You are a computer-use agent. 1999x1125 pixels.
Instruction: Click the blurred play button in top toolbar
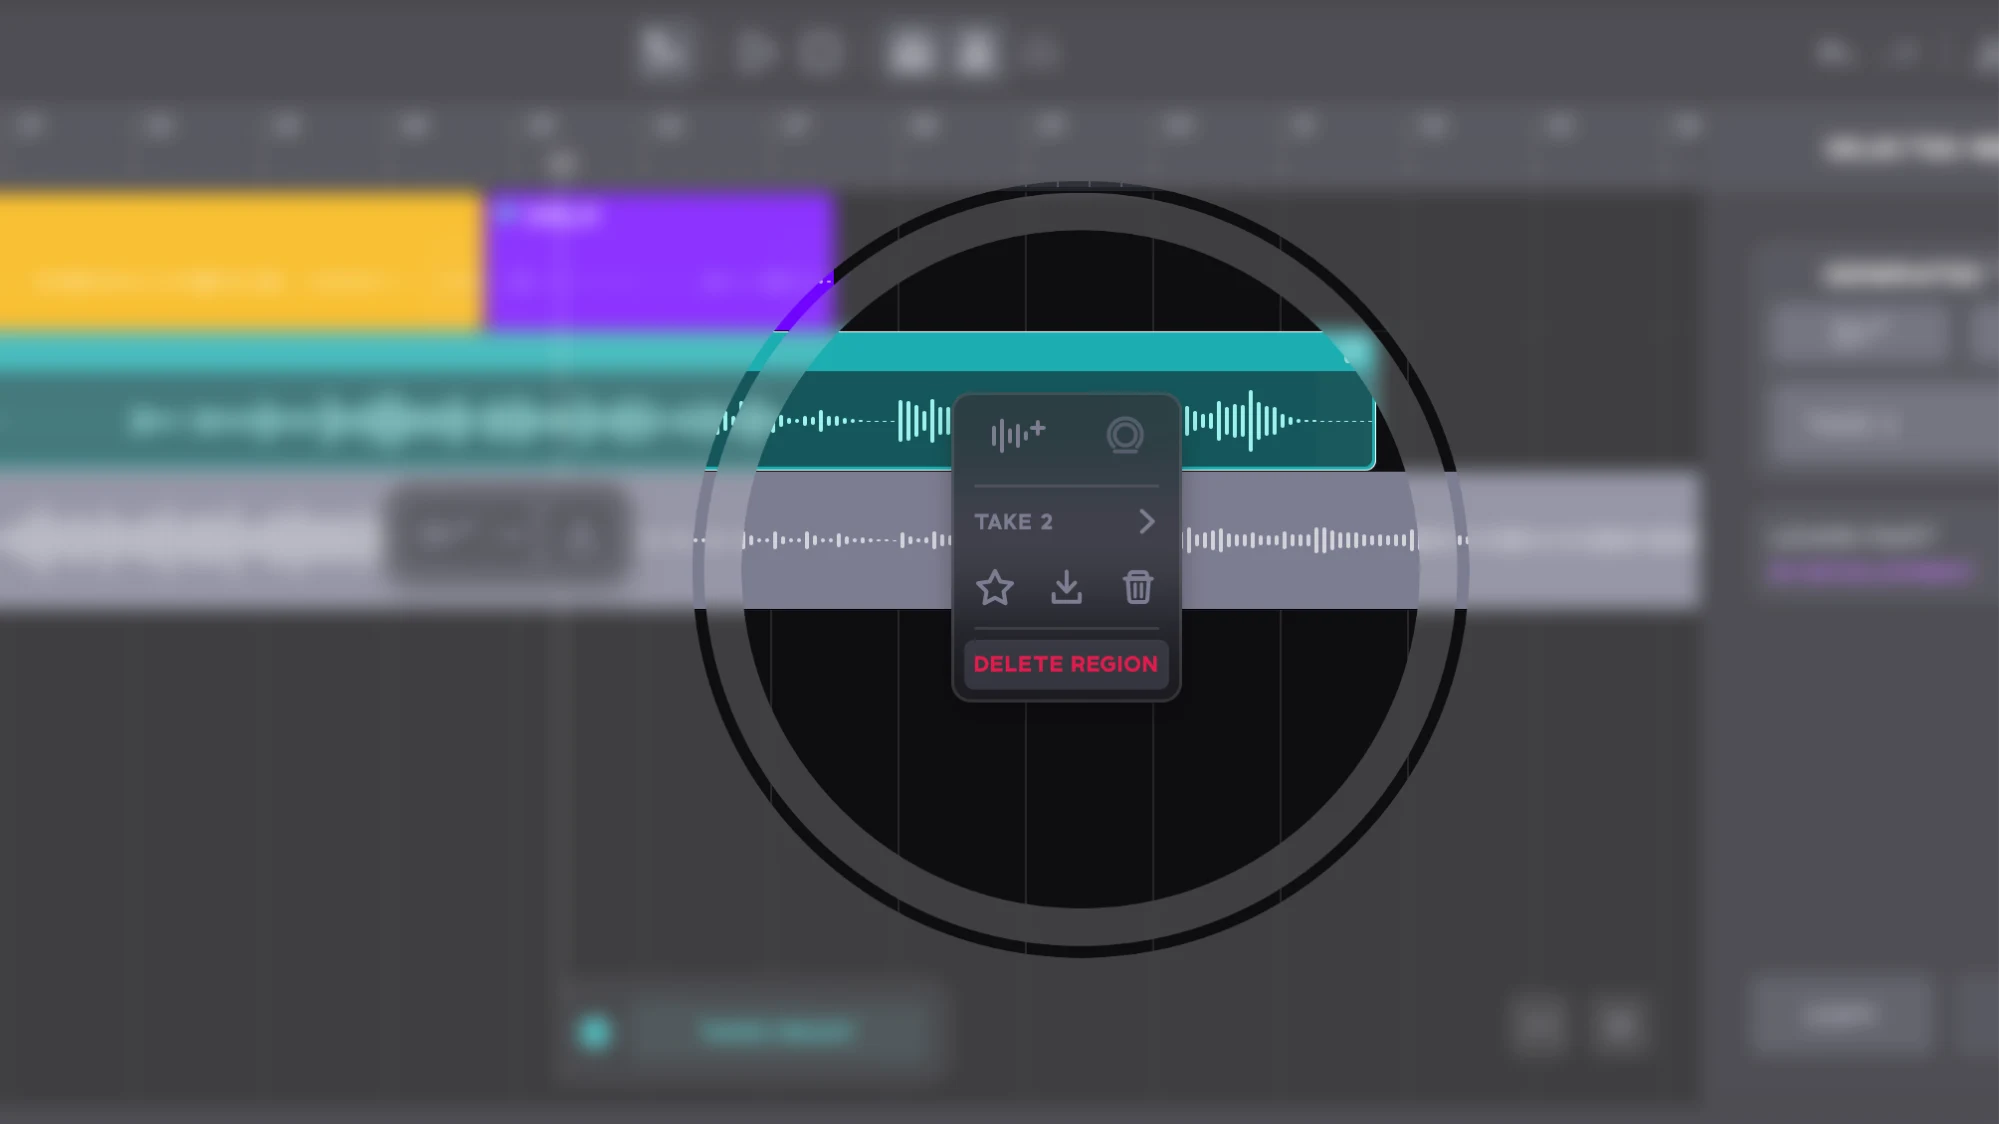(755, 52)
